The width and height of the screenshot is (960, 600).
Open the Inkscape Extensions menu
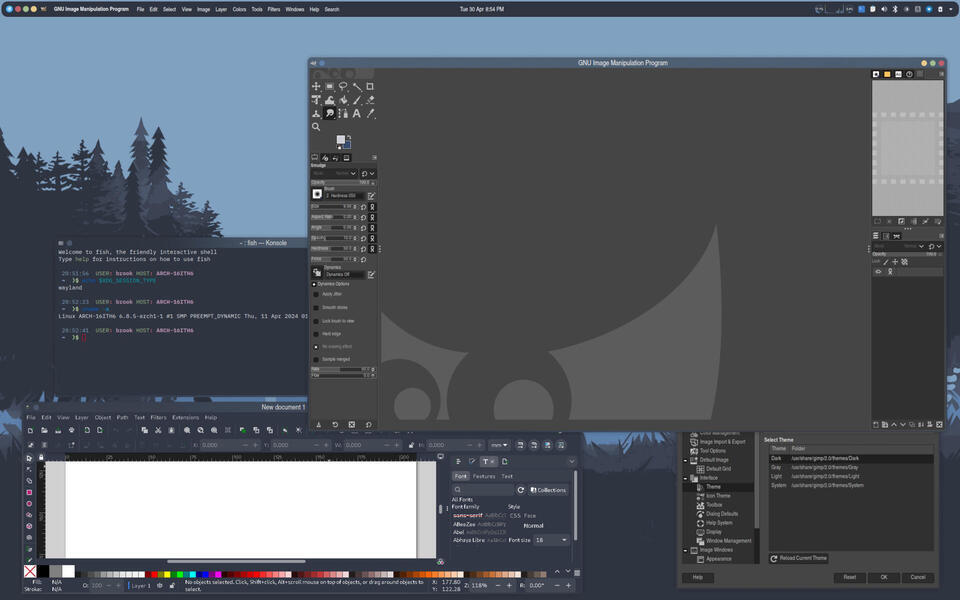click(x=186, y=418)
